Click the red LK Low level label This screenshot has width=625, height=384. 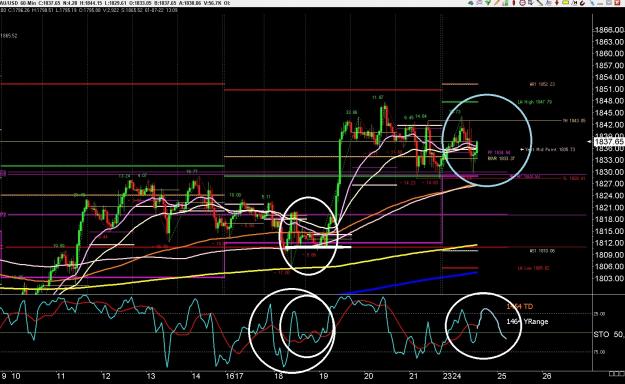[x=533, y=268]
